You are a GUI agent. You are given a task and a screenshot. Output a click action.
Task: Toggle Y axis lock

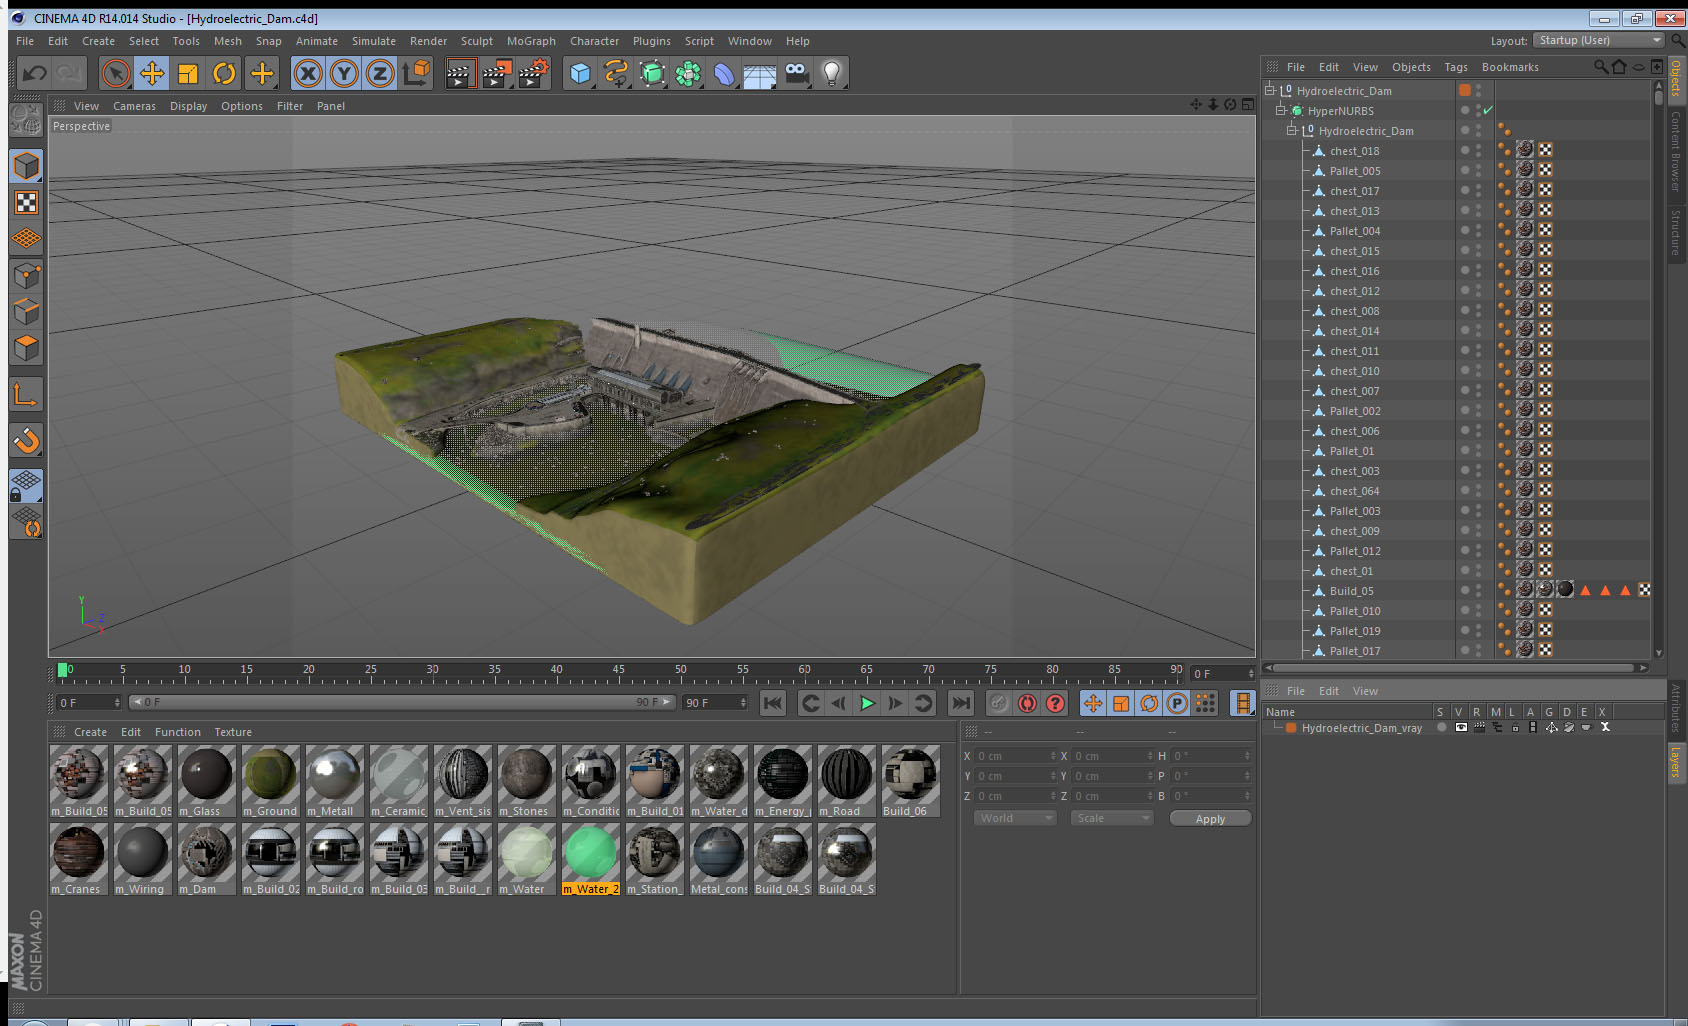(x=344, y=73)
